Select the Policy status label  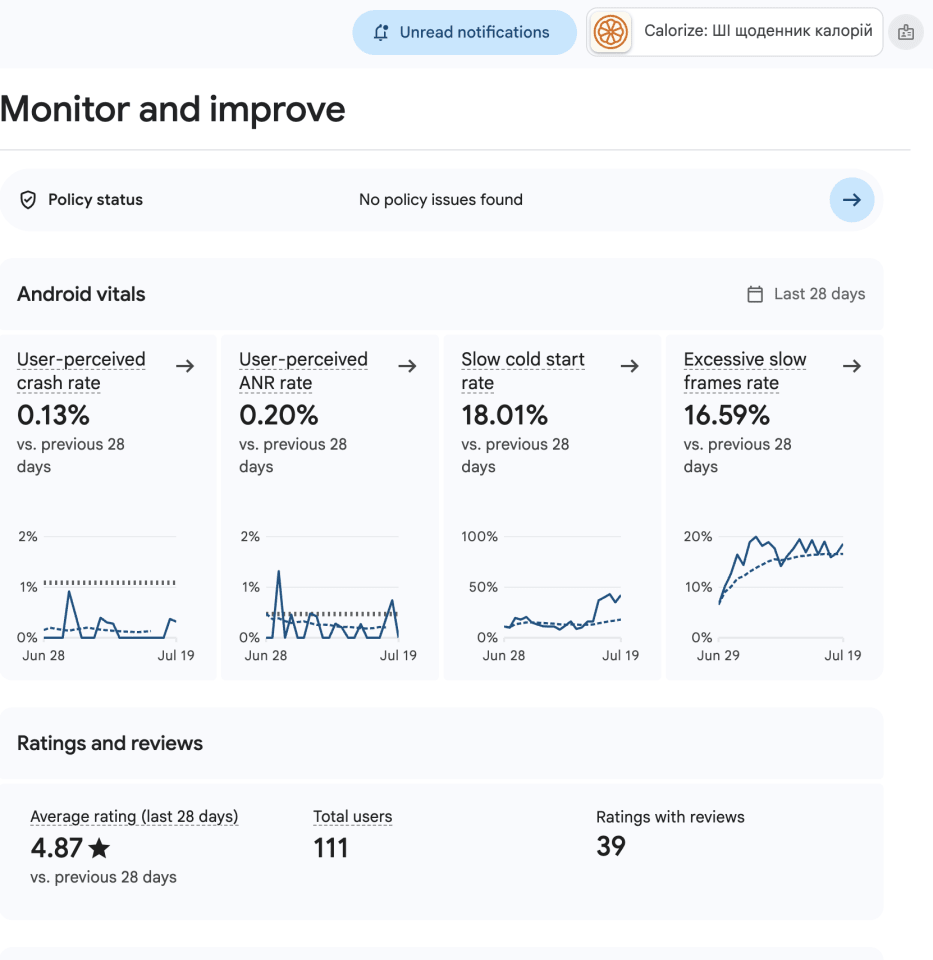(96, 200)
